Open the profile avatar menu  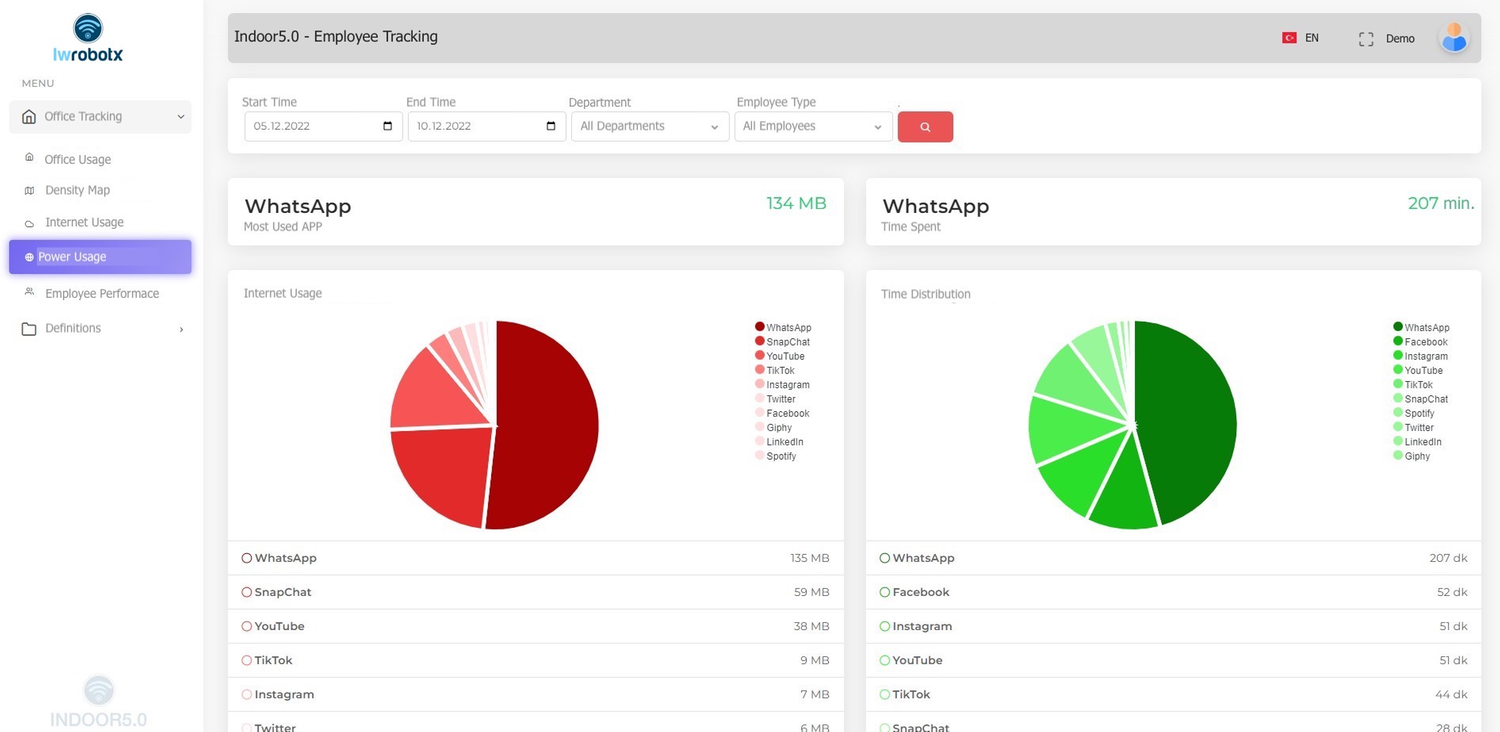(1454, 37)
